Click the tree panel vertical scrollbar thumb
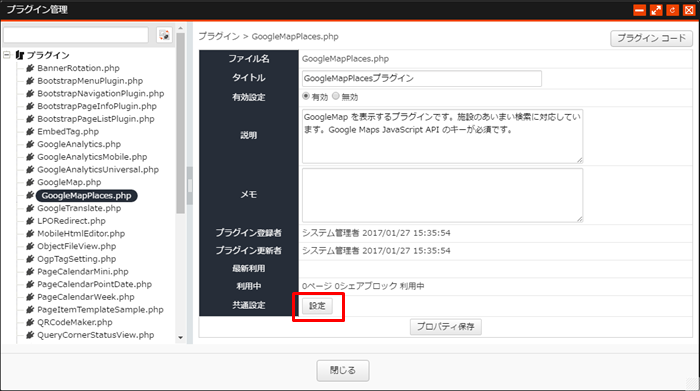 [x=180, y=124]
